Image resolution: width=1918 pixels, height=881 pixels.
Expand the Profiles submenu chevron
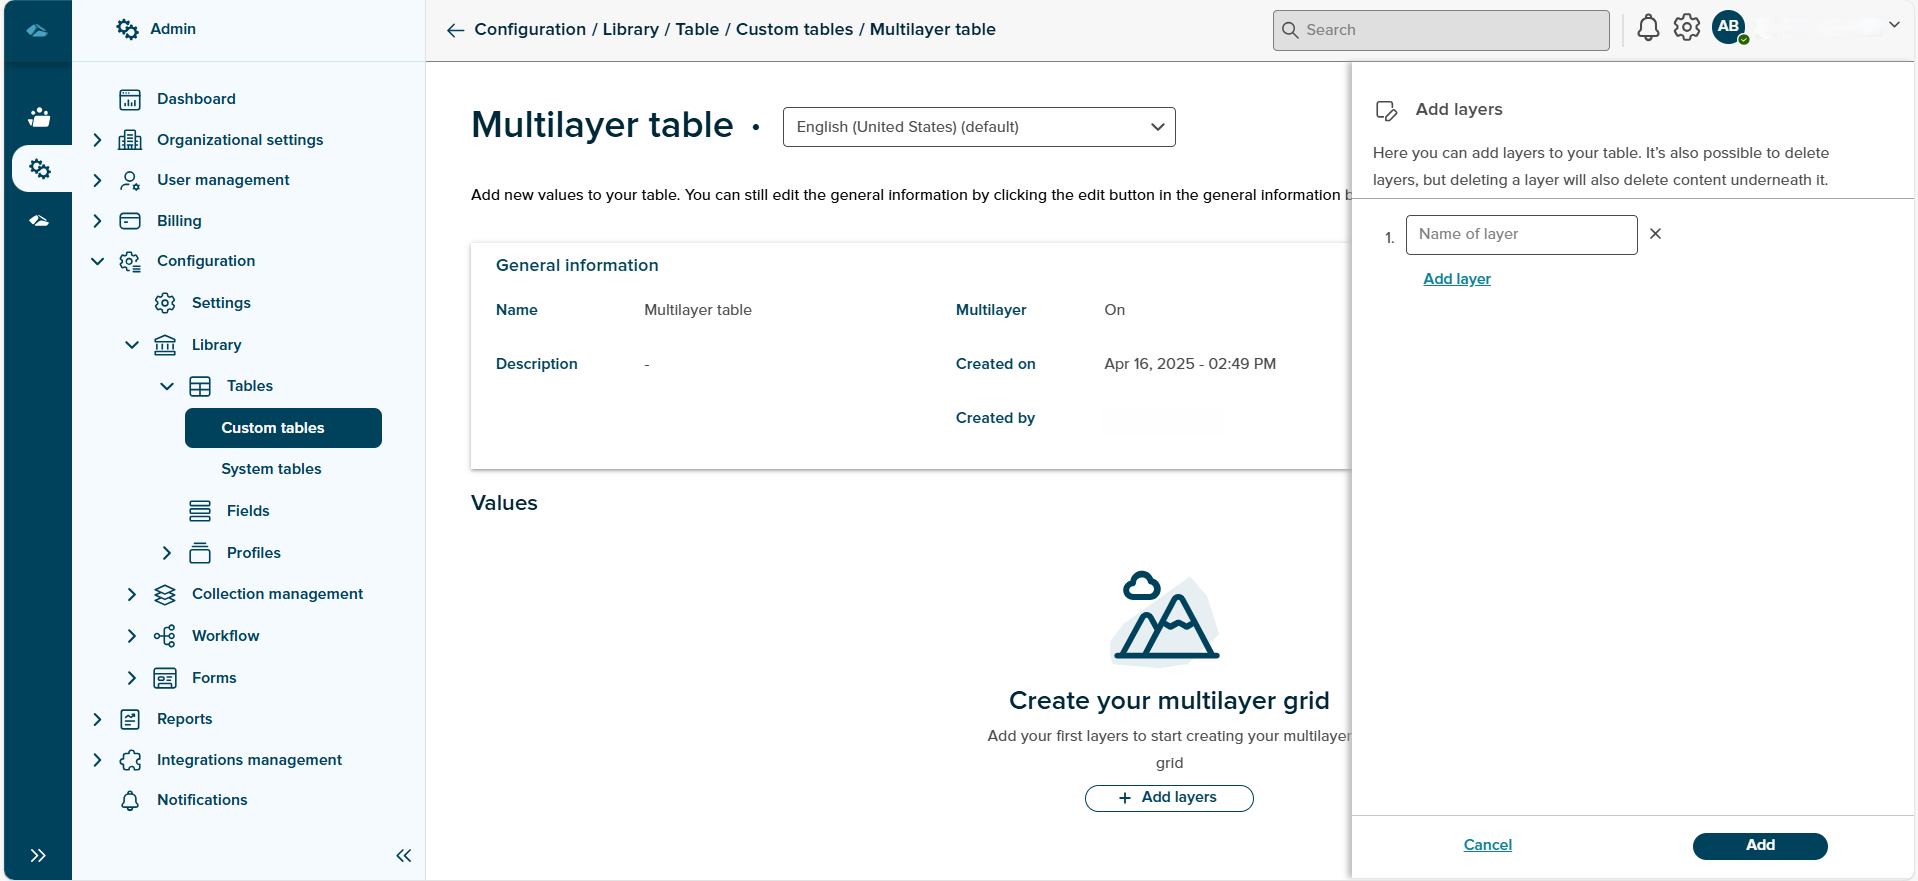(x=167, y=553)
